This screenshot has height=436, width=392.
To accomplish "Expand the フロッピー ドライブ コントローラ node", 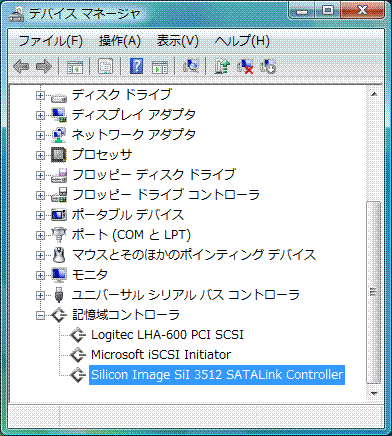I will click(x=40, y=195).
